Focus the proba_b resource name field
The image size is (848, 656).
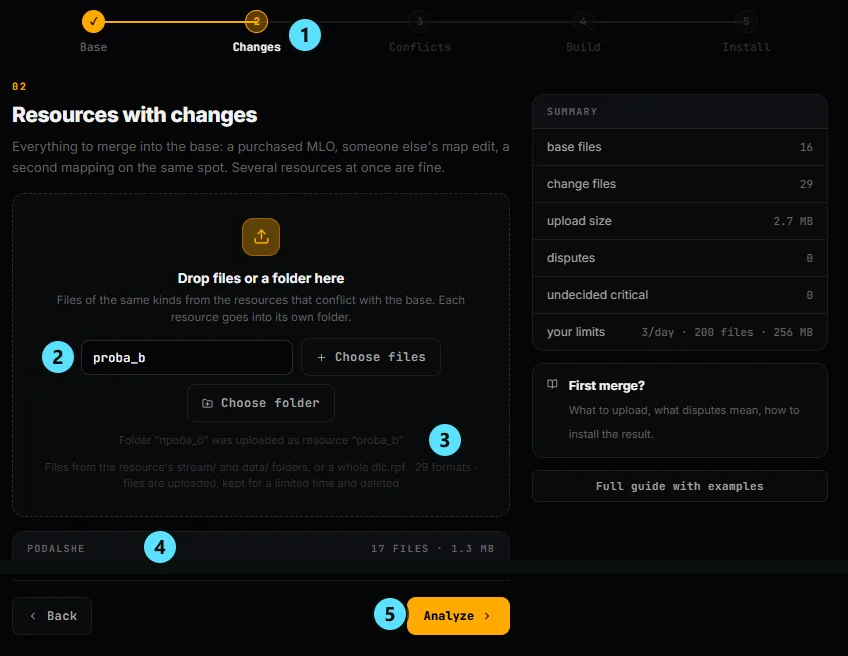[187, 357]
